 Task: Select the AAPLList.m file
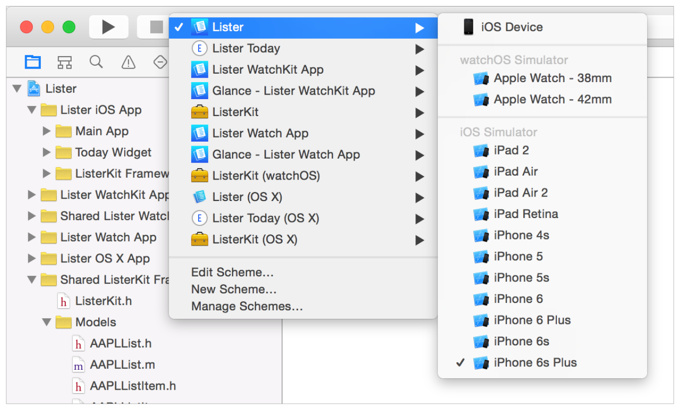point(114,365)
